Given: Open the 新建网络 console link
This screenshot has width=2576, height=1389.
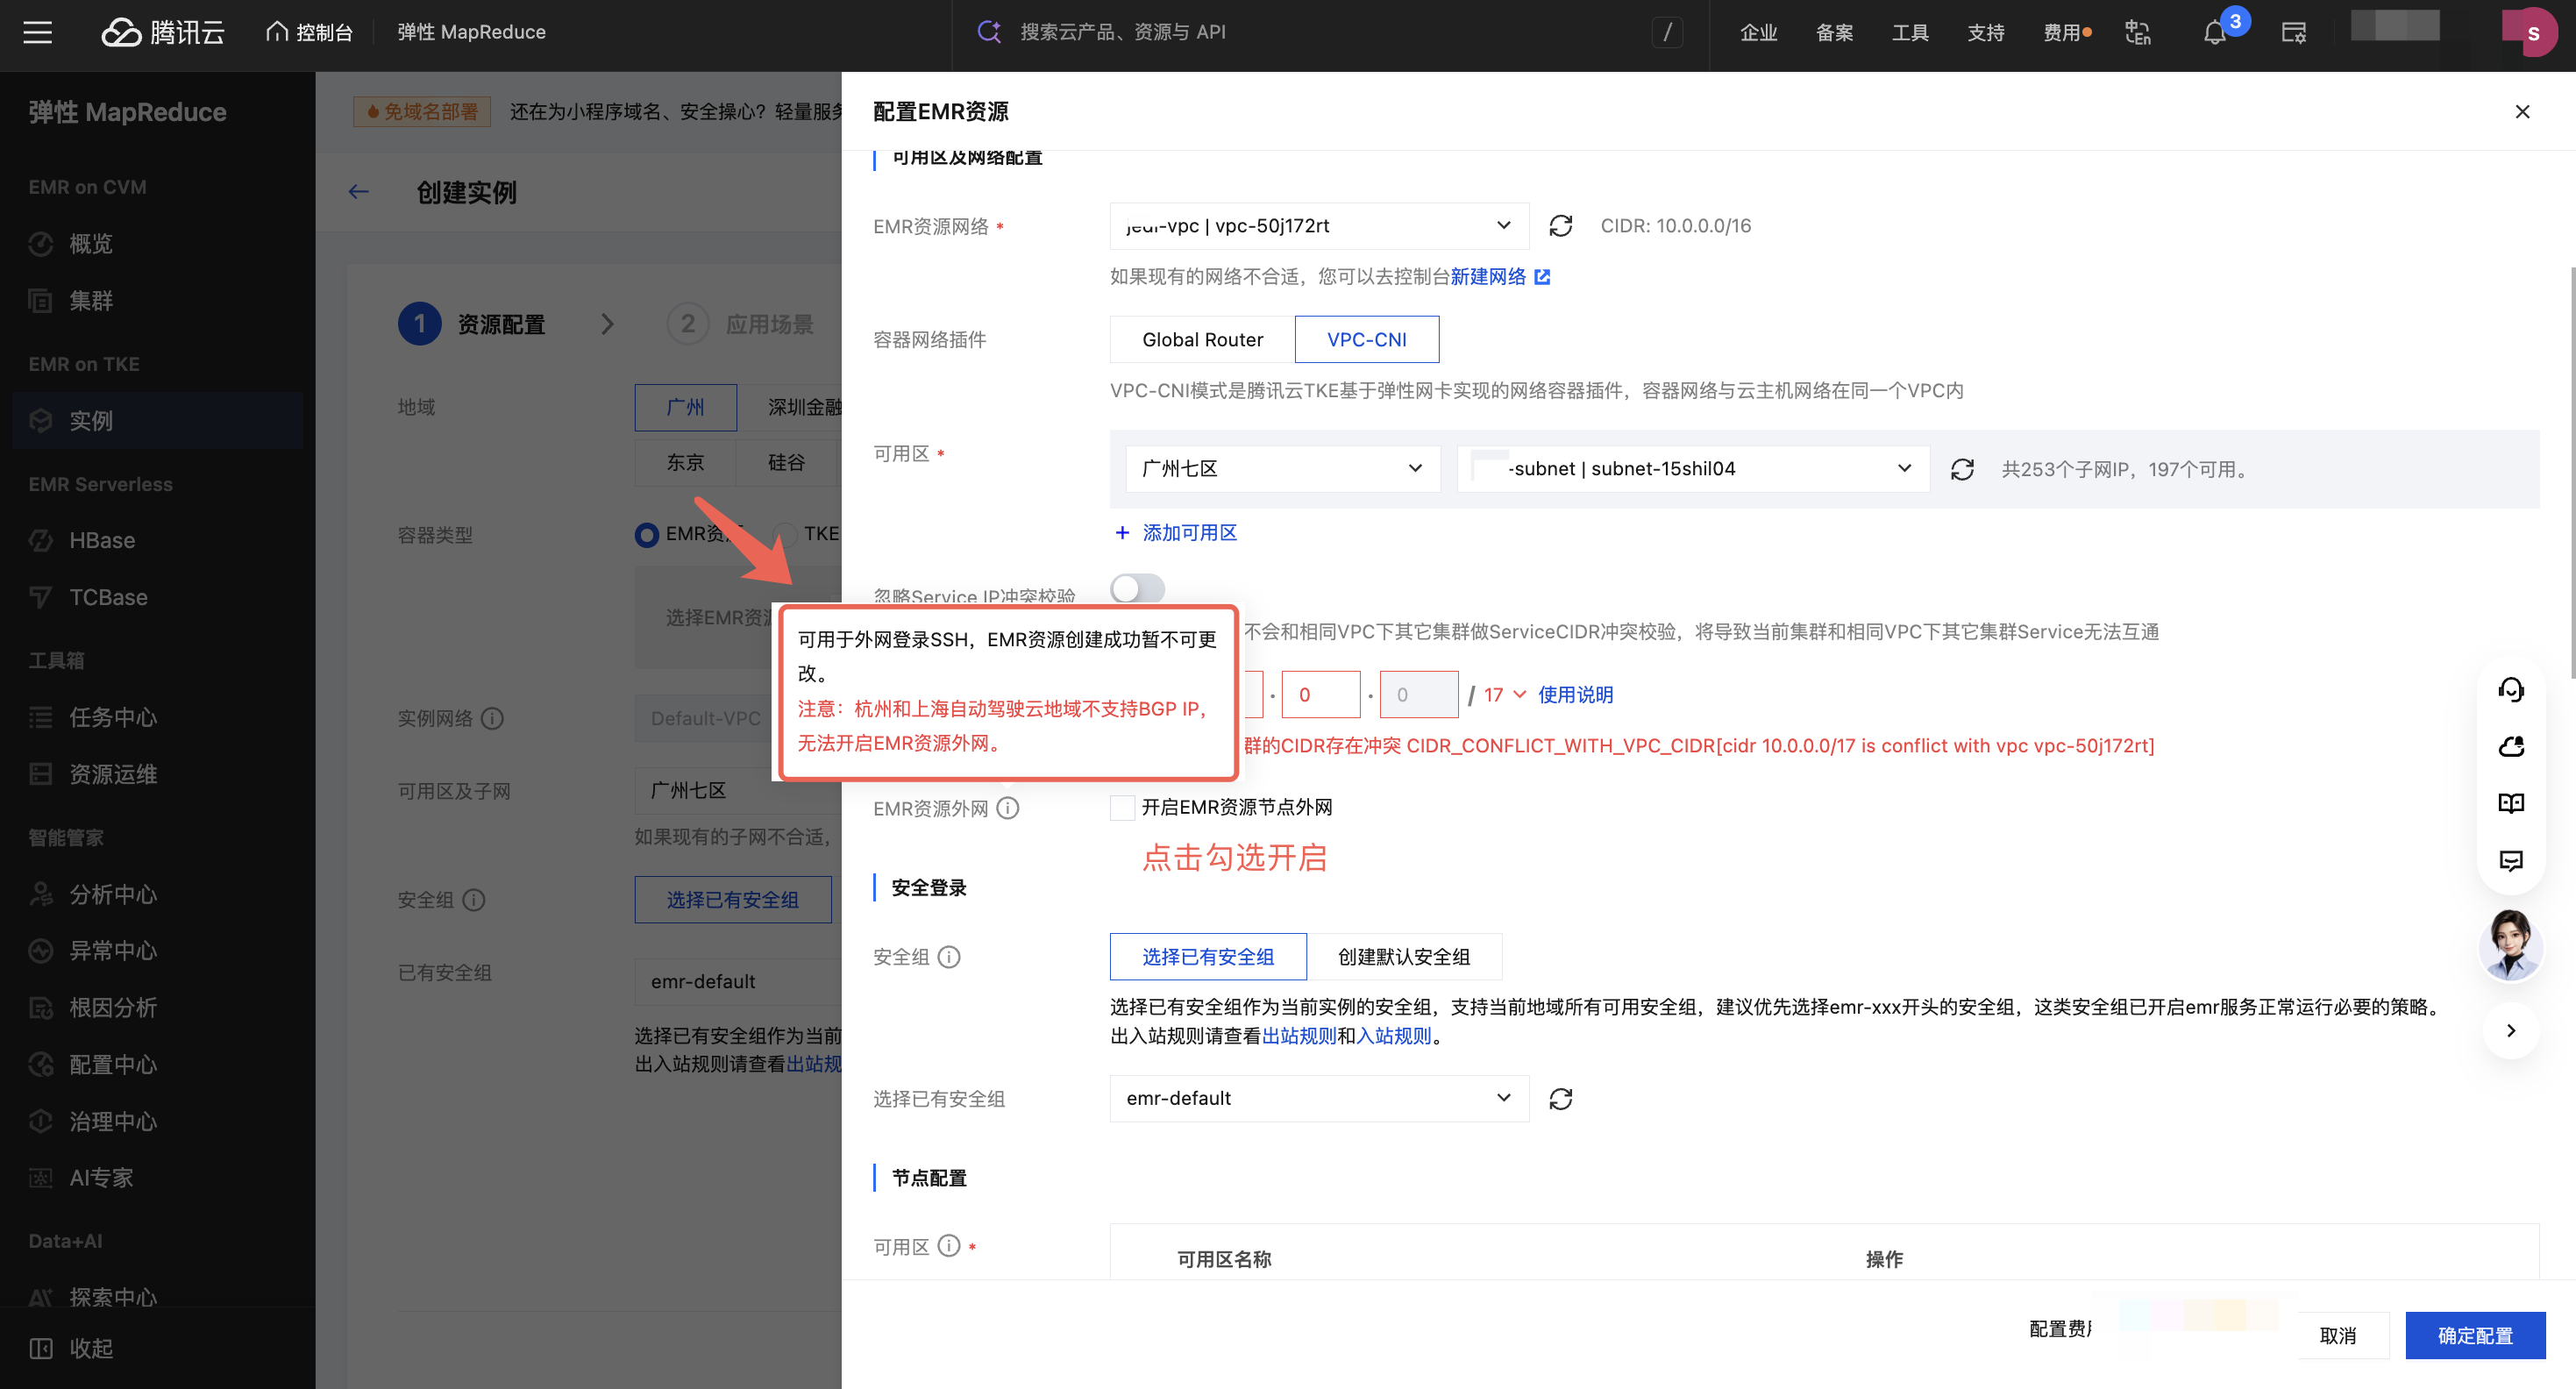Looking at the screenshot, I should tap(1499, 276).
